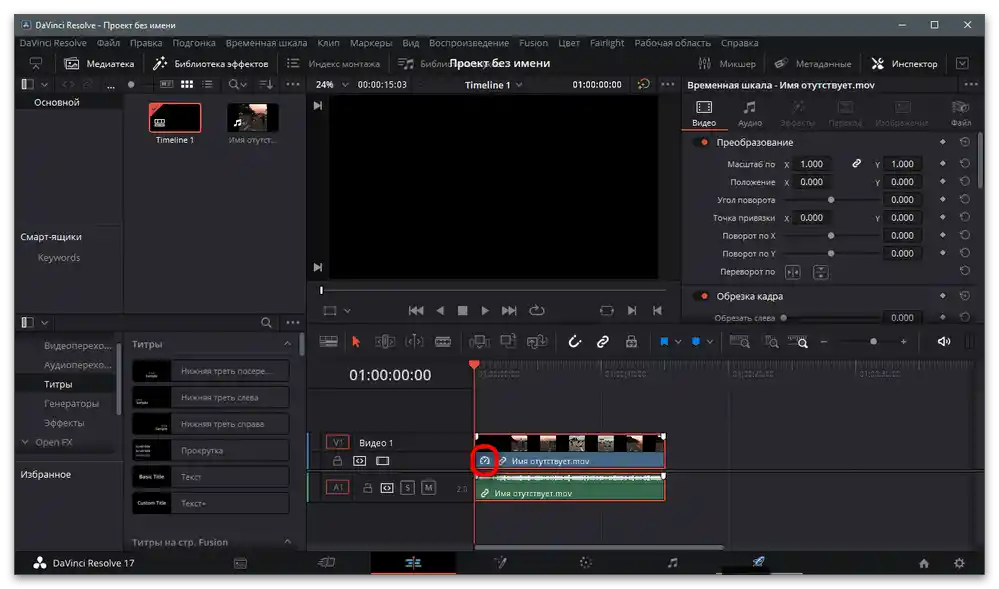This screenshot has width=999, height=589.
Task: Adjust the timeline zoom slider
Action: click(x=873, y=342)
